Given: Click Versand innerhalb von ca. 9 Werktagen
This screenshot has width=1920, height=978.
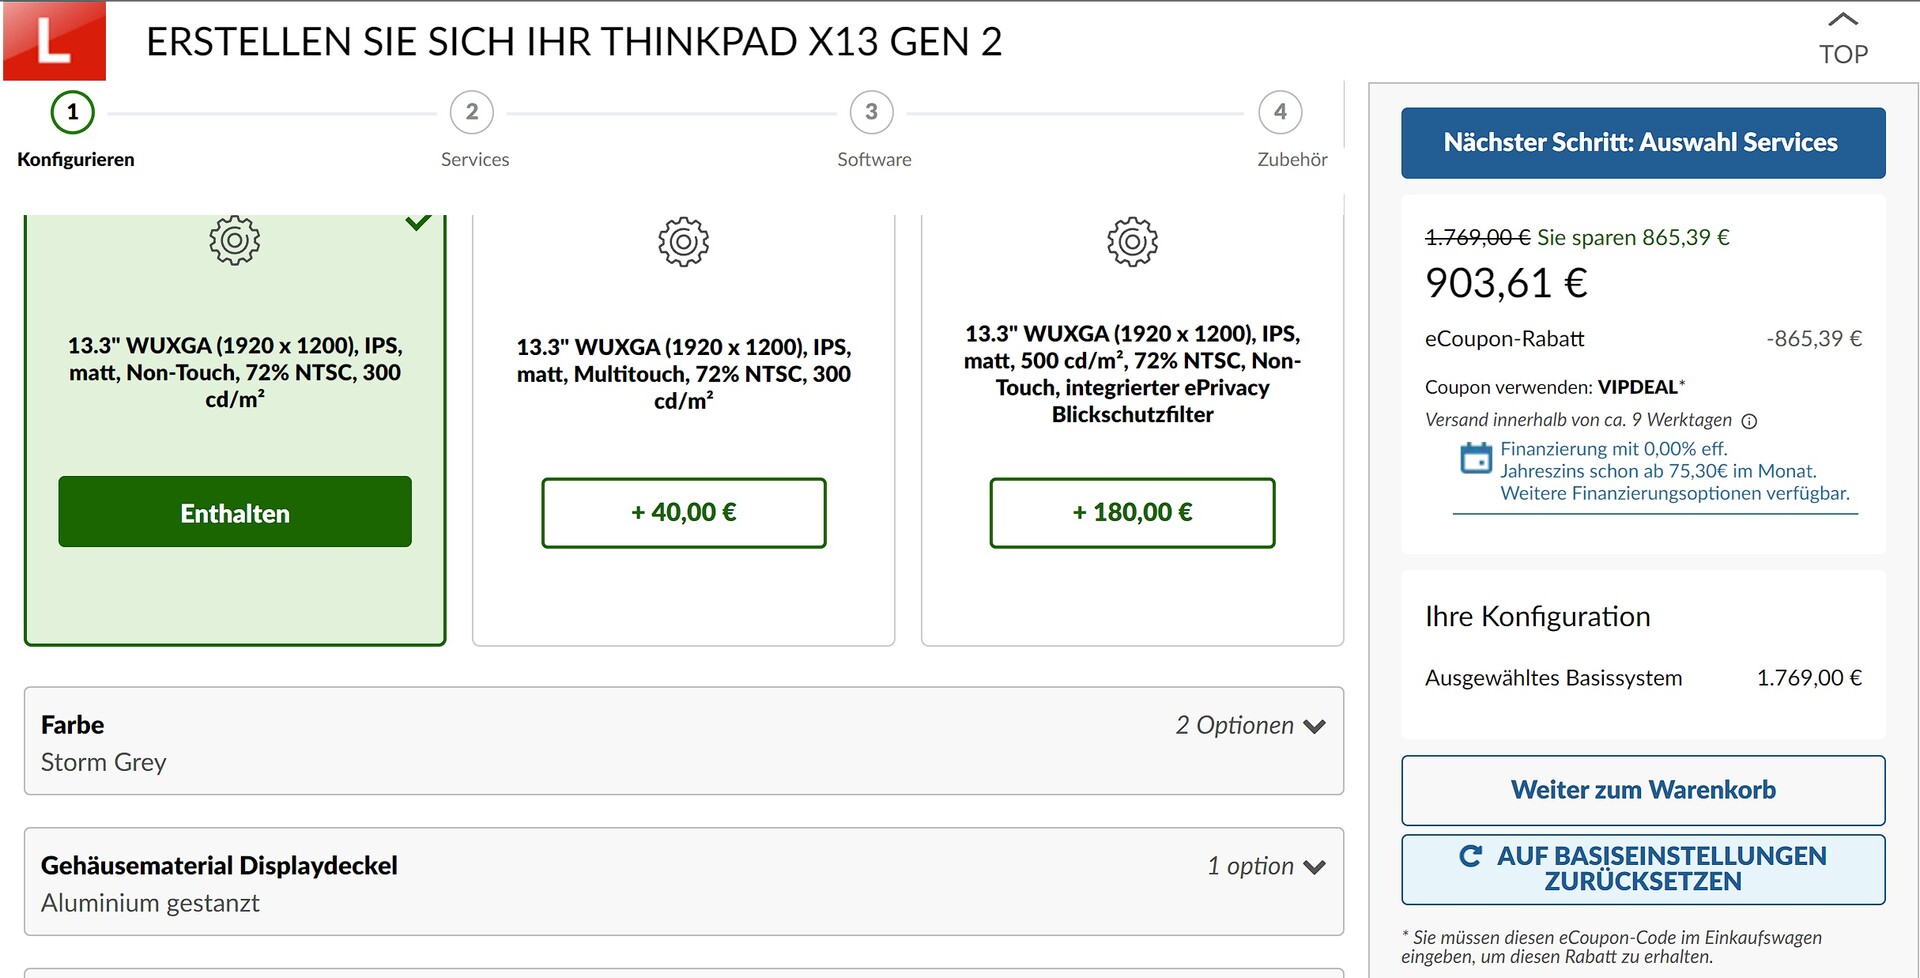Looking at the screenshot, I should [1578, 420].
